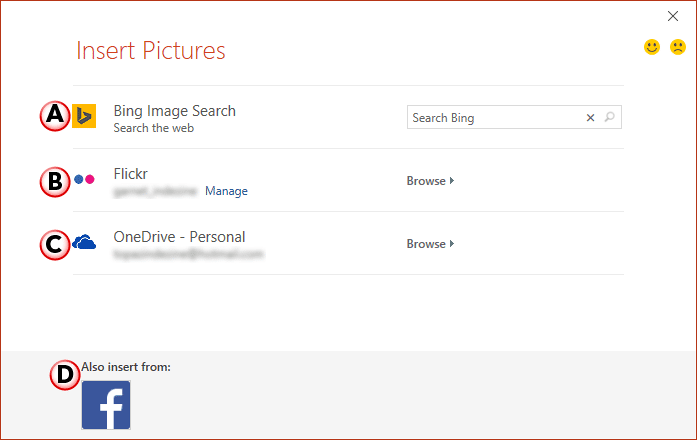The height and width of the screenshot is (440, 697).
Task: Clear the Search Bing box
Action: (590, 118)
